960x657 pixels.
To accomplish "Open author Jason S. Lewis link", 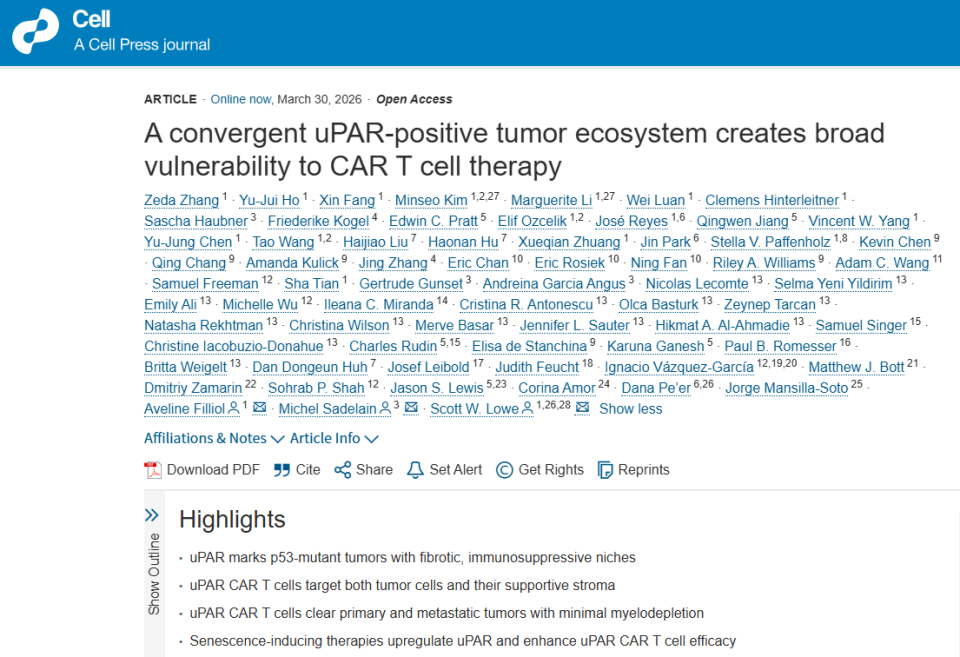I will 437,388.
